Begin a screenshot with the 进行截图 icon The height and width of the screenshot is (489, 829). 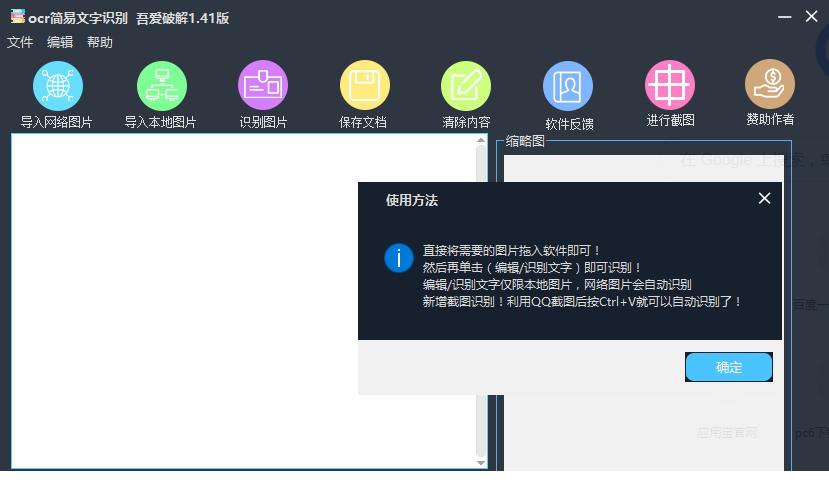[669, 85]
